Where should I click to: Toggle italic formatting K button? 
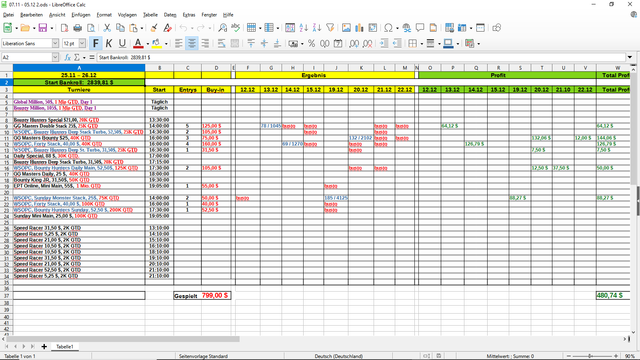[109, 43]
